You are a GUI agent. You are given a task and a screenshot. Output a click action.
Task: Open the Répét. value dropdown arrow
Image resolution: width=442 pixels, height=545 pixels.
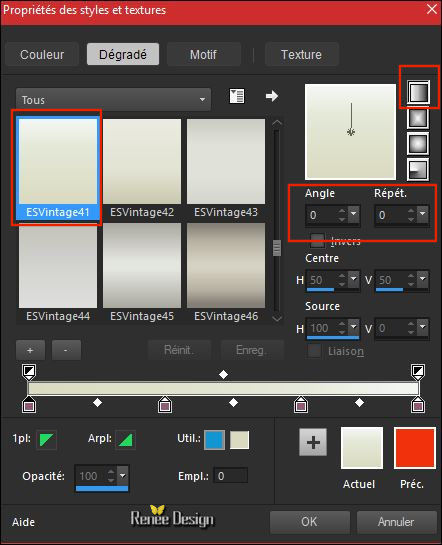click(x=423, y=214)
